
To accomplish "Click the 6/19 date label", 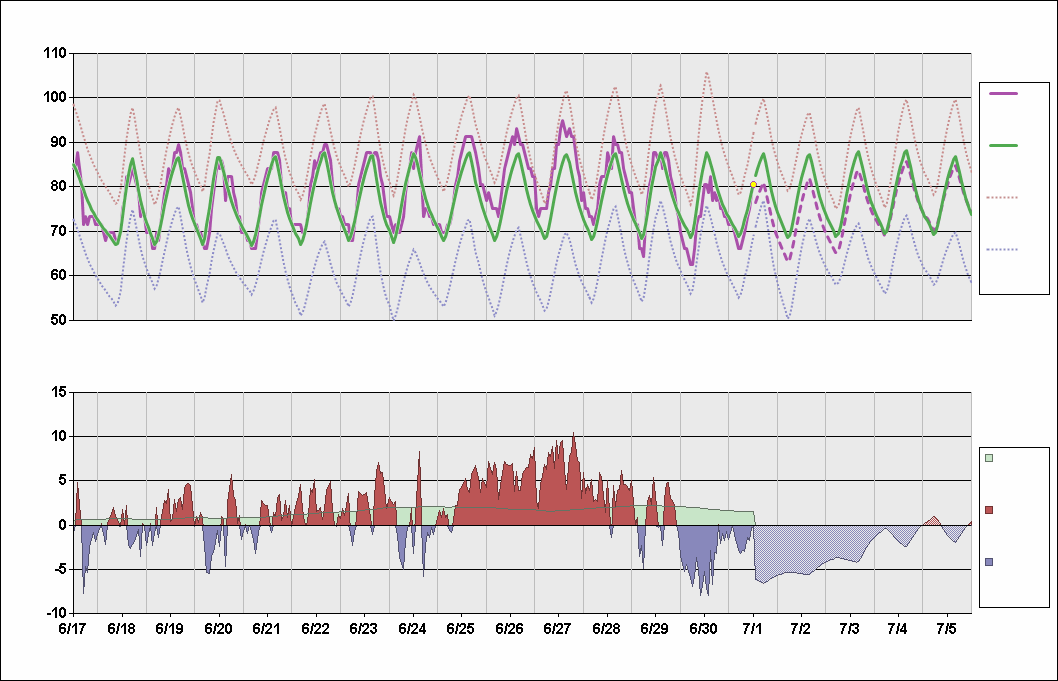I will (169, 629).
